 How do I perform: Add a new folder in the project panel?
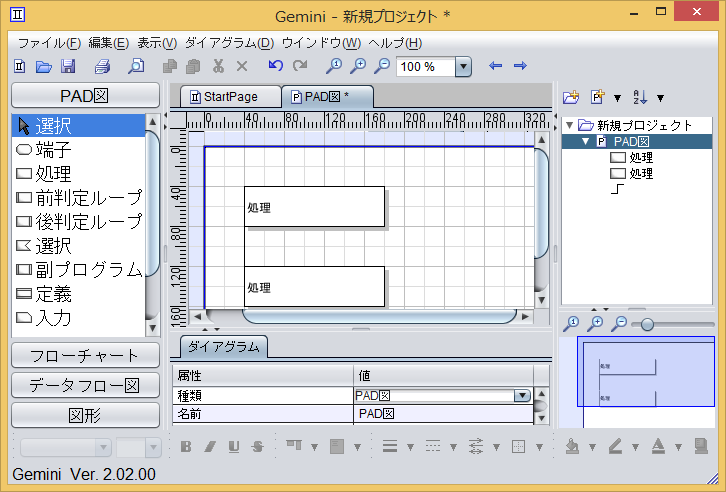[571, 97]
